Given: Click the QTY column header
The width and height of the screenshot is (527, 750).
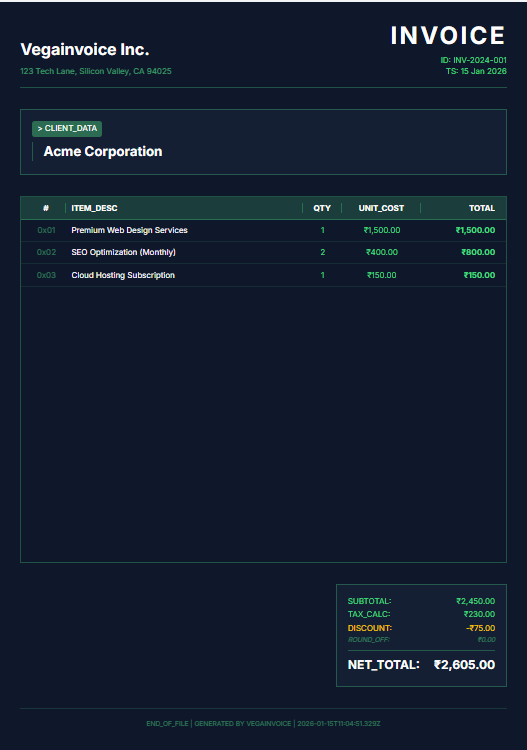Looking at the screenshot, I should tap(322, 208).
